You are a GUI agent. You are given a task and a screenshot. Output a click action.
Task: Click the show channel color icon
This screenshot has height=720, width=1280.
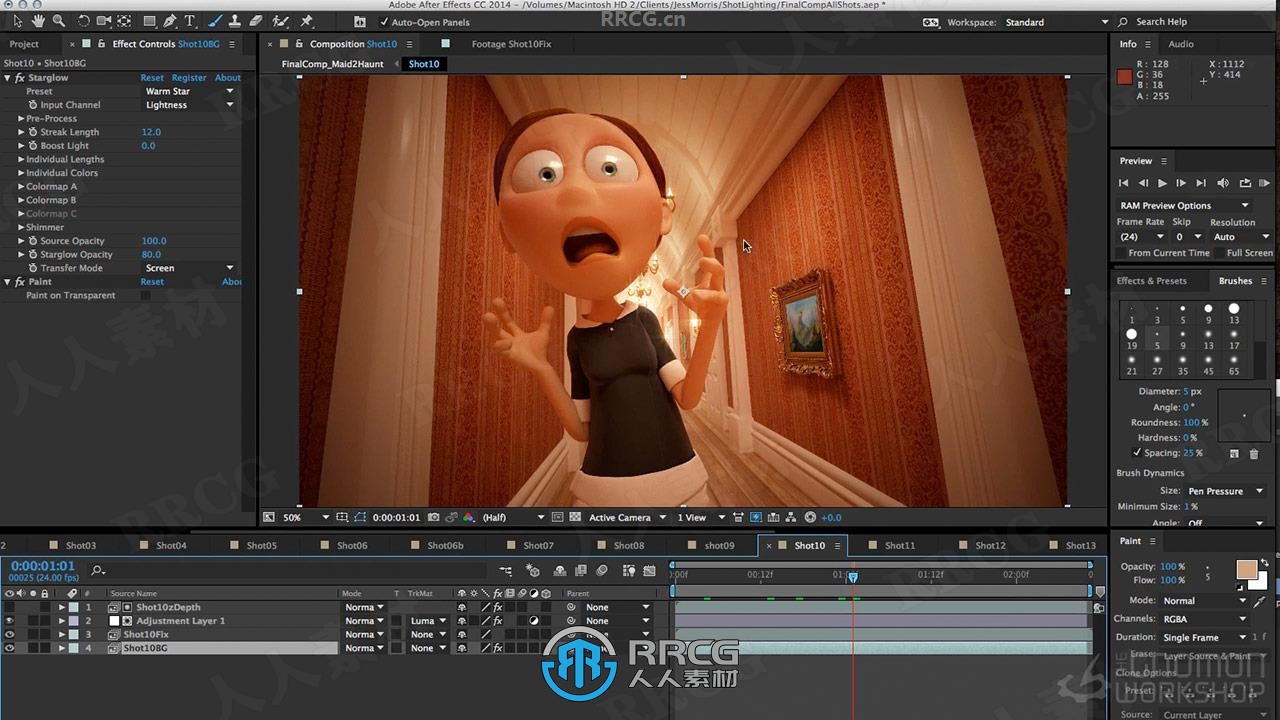[468, 517]
